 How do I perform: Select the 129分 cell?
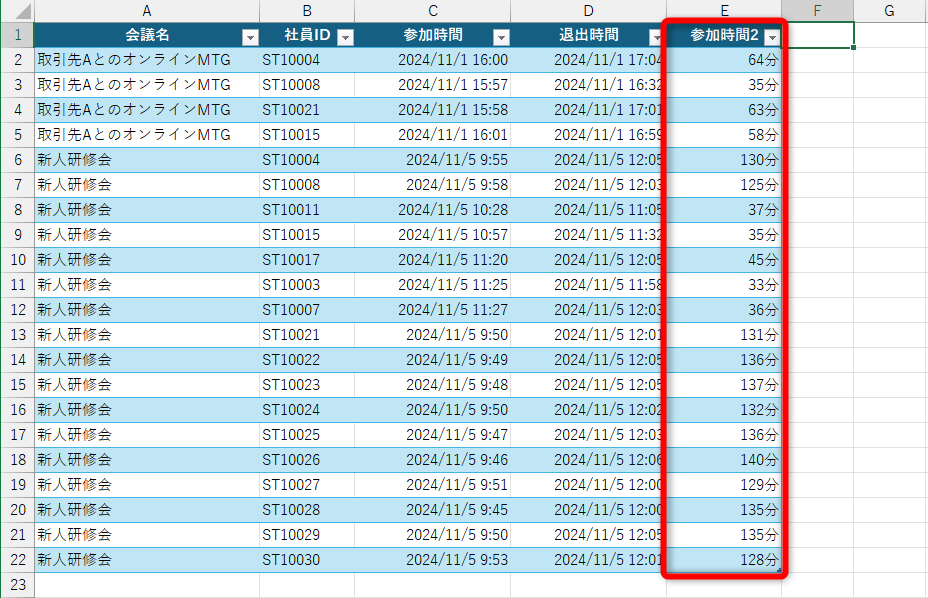pyautogui.click(x=724, y=485)
